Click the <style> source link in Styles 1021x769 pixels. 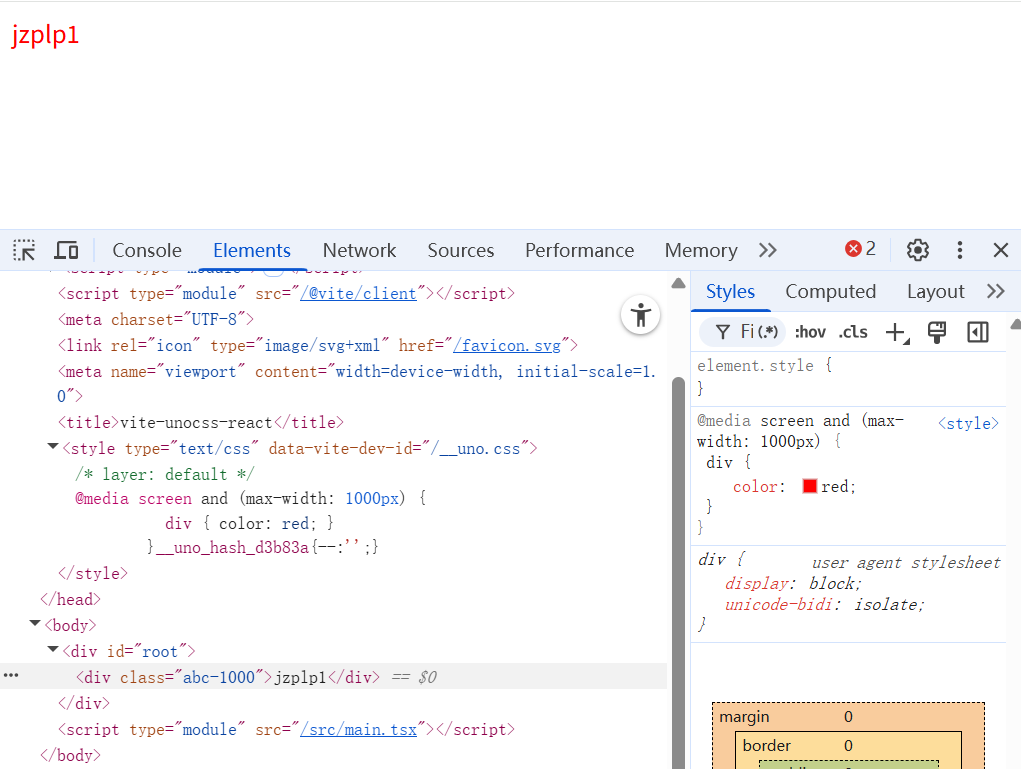coord(968,423)
